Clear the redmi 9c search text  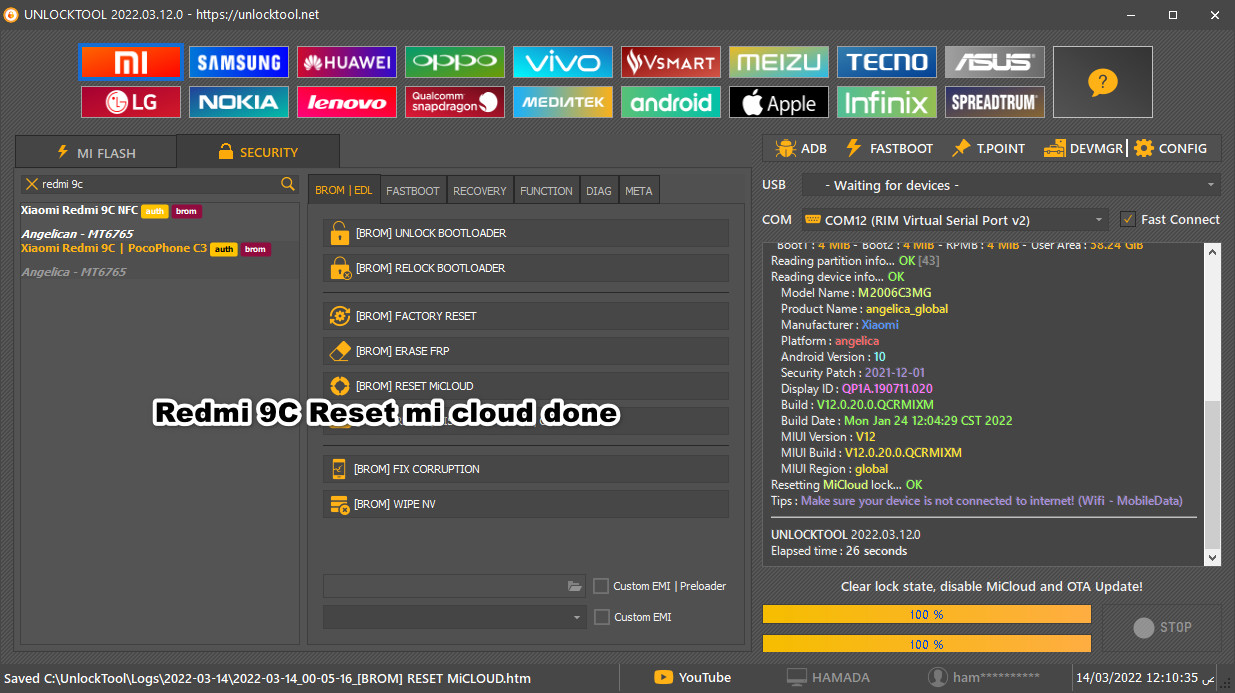click(32, 184)
